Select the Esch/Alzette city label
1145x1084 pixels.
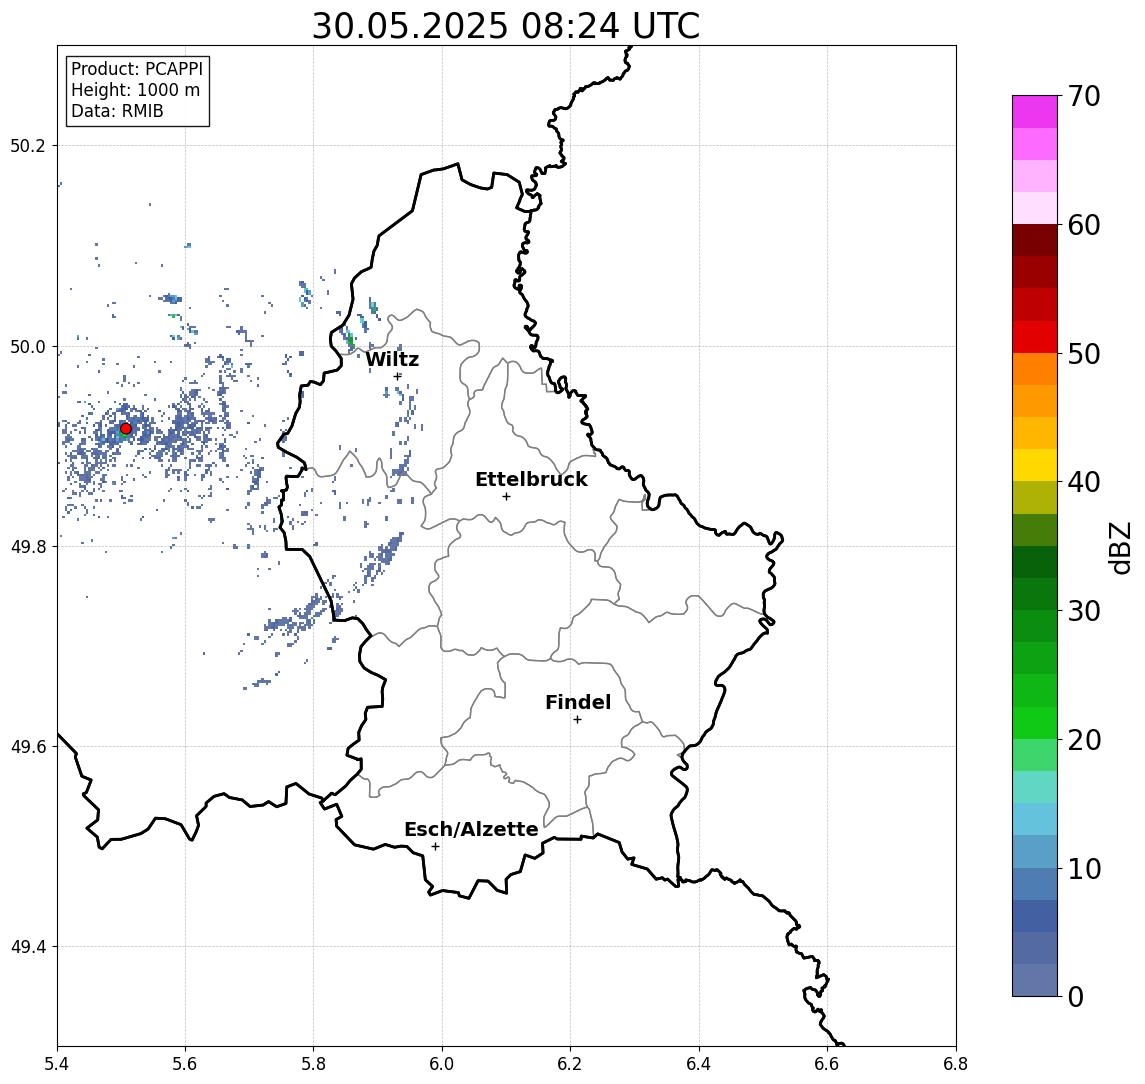[x=471, y=829]
